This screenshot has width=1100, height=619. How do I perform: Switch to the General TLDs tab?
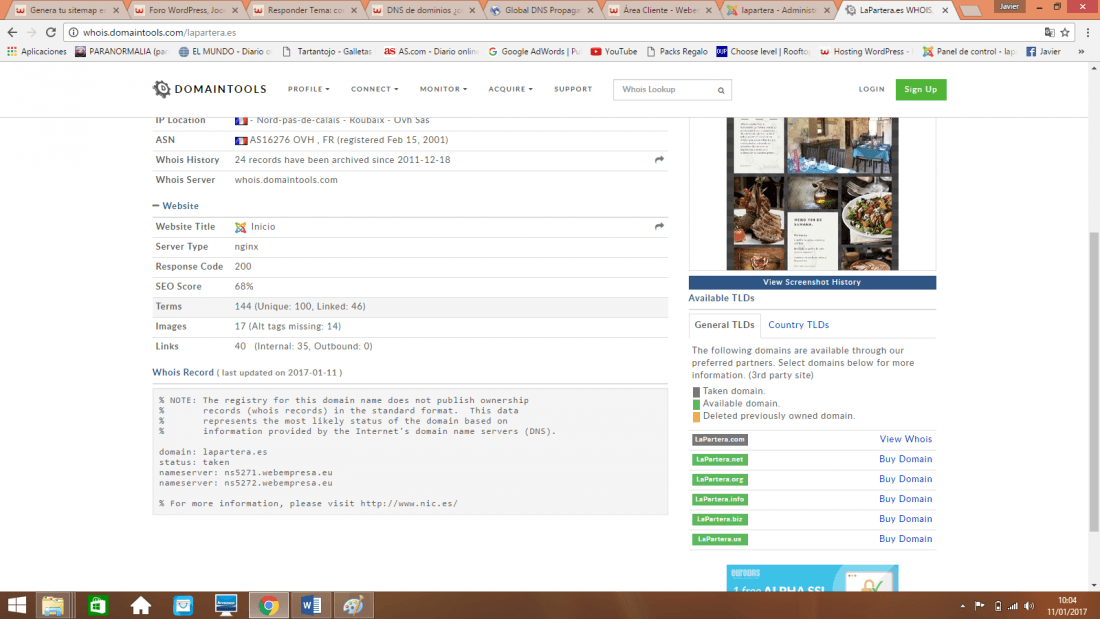click(x=724, y=325)
